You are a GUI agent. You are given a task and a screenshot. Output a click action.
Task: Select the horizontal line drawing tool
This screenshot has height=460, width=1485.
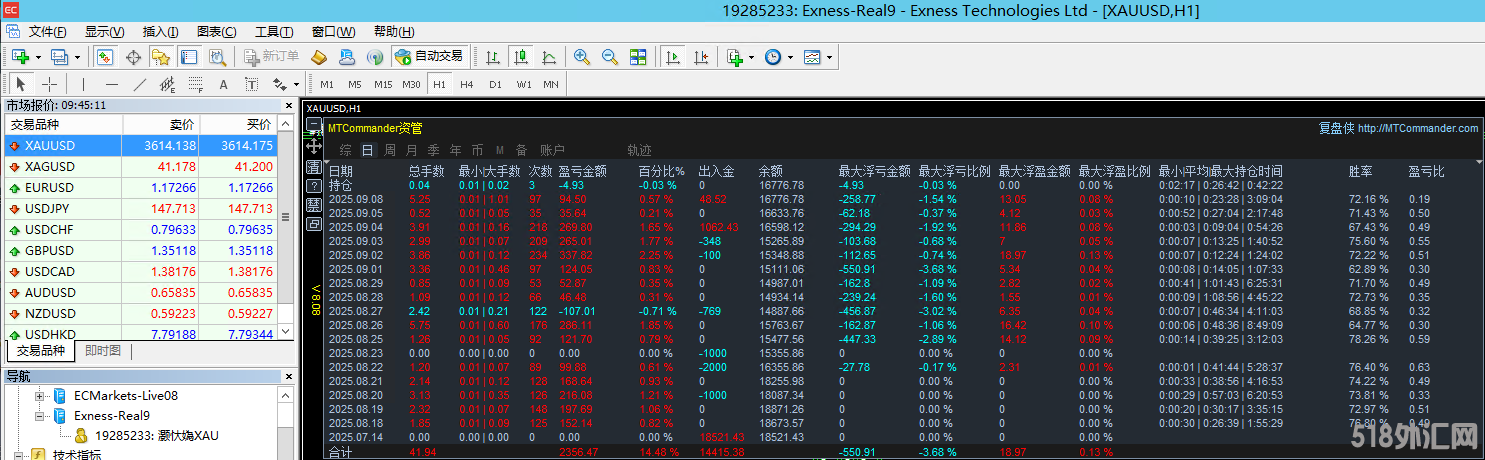[112, 84]
